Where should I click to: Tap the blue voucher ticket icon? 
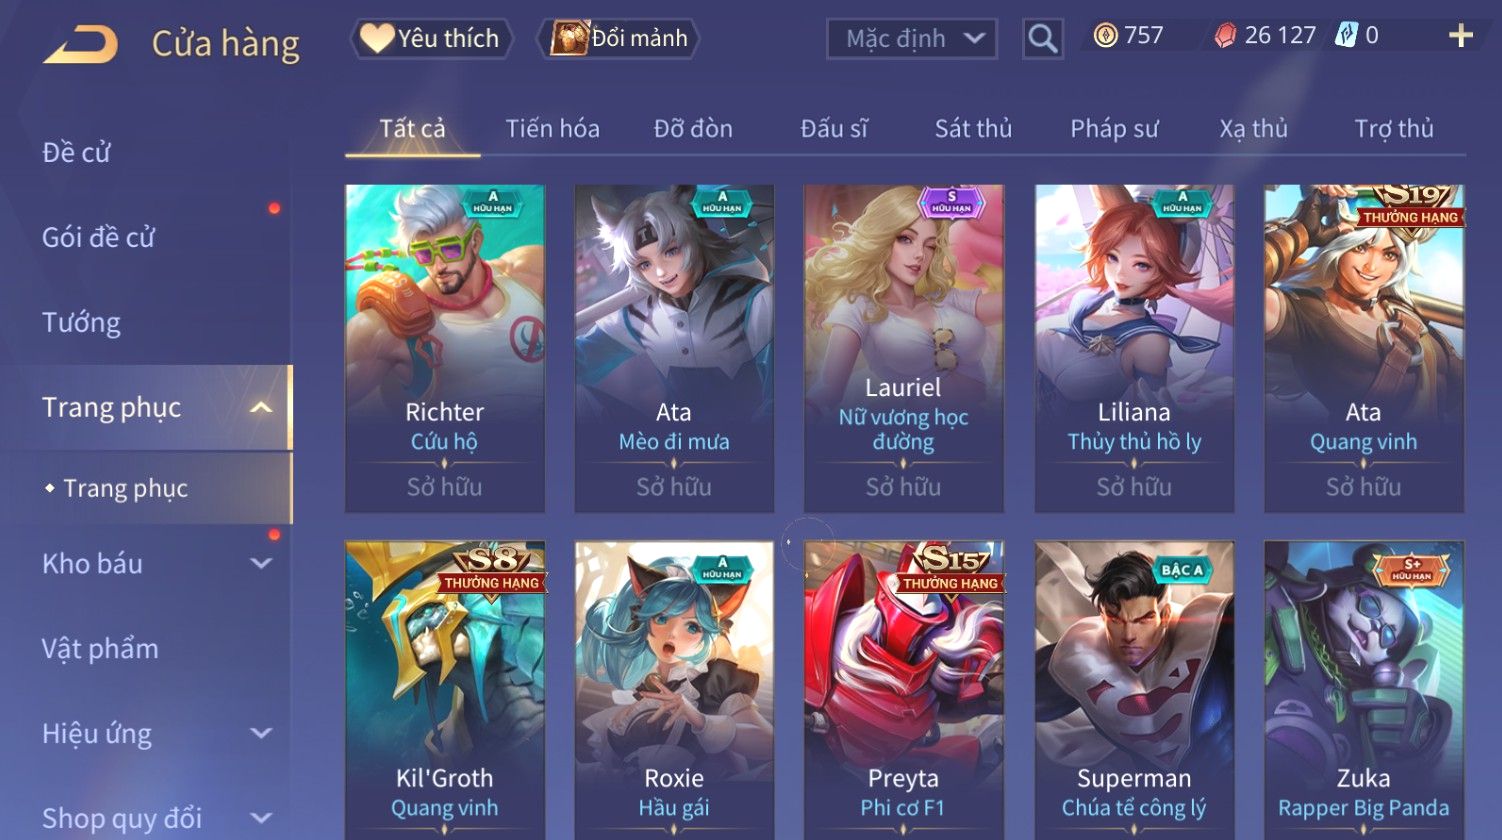pyautogui.click(x=1346, y=36)
